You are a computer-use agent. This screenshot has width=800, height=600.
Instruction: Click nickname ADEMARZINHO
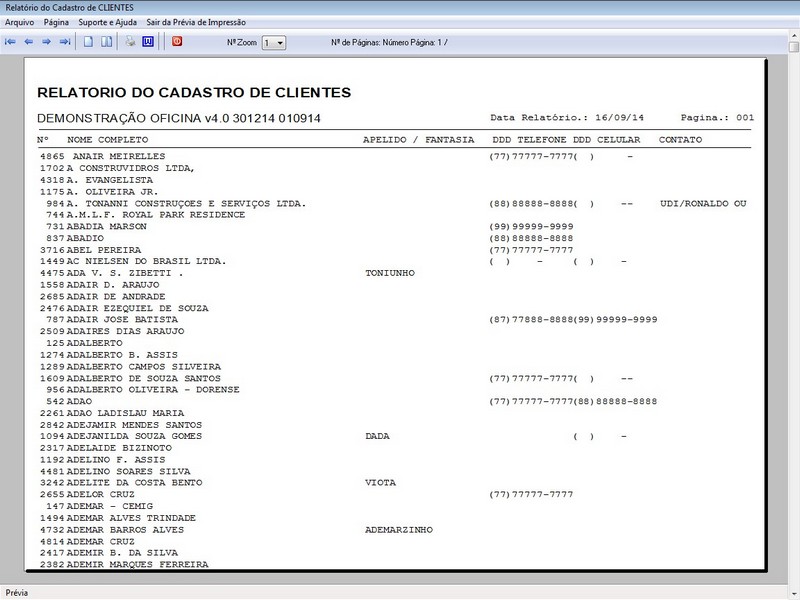point(398,530)
